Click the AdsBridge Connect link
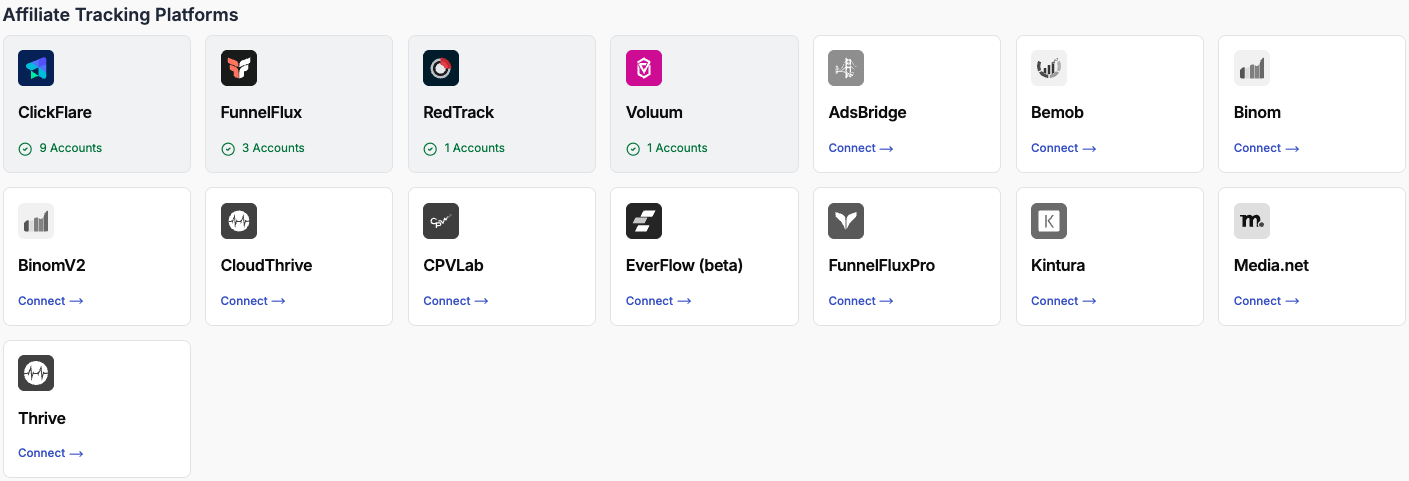The width and height of the screenshot is (1409, 481). pos(860,148)
